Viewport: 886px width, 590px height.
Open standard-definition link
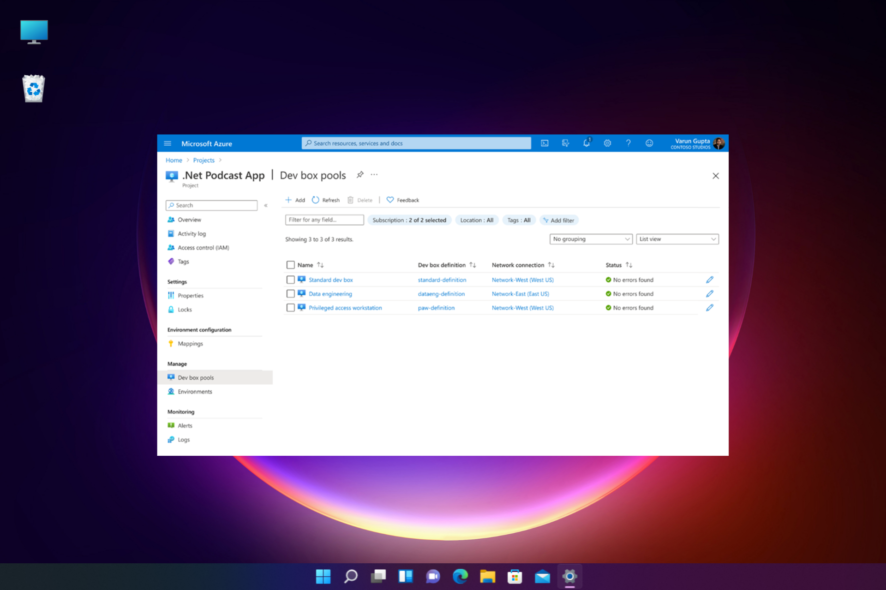click(x=442, y=280)
